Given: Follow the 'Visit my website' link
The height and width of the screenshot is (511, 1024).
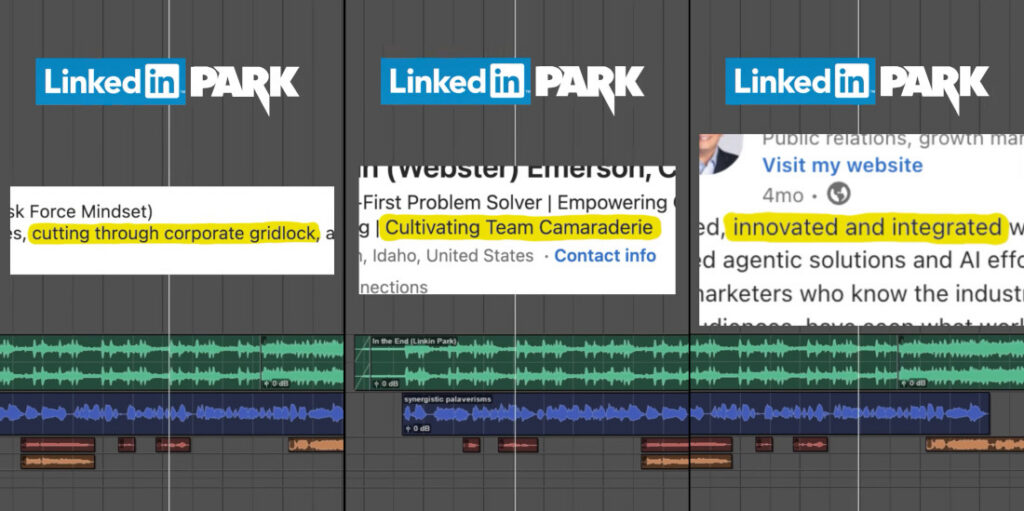Looking at the screenshot, I should coord(842,165).
